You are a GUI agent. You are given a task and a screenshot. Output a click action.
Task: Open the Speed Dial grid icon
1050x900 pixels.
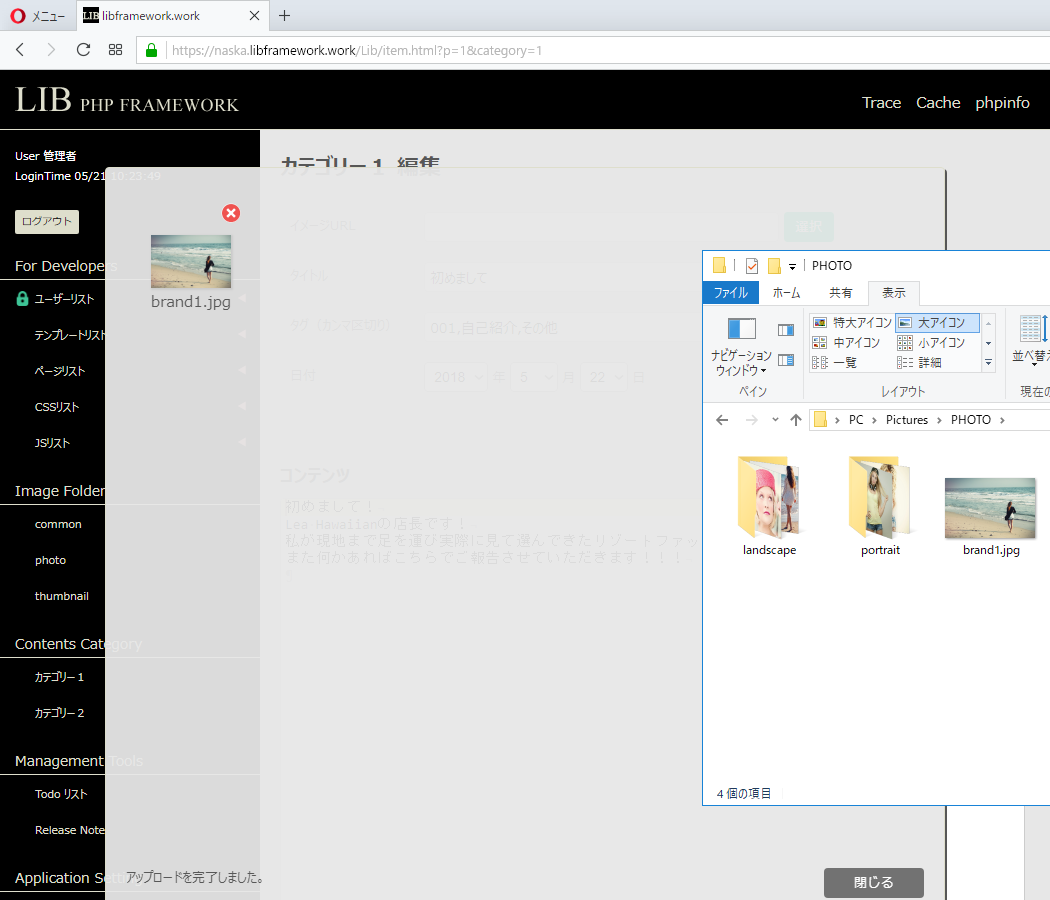115,50
